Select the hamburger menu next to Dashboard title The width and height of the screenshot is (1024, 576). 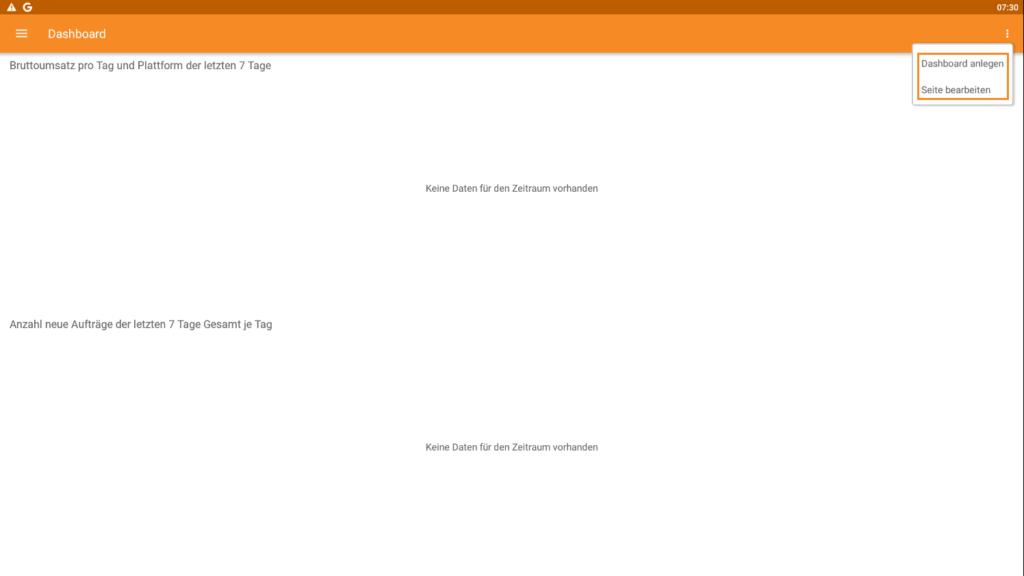[x=21, y=33]
